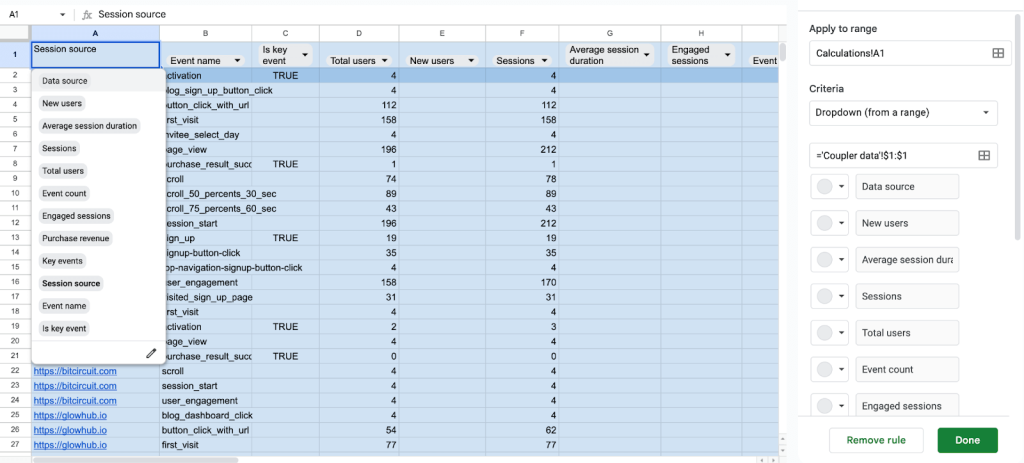This screenshot has width=1024, height=463.
Task: Choose Sessions from the dropdown list
Action: (x=59, y=148)
